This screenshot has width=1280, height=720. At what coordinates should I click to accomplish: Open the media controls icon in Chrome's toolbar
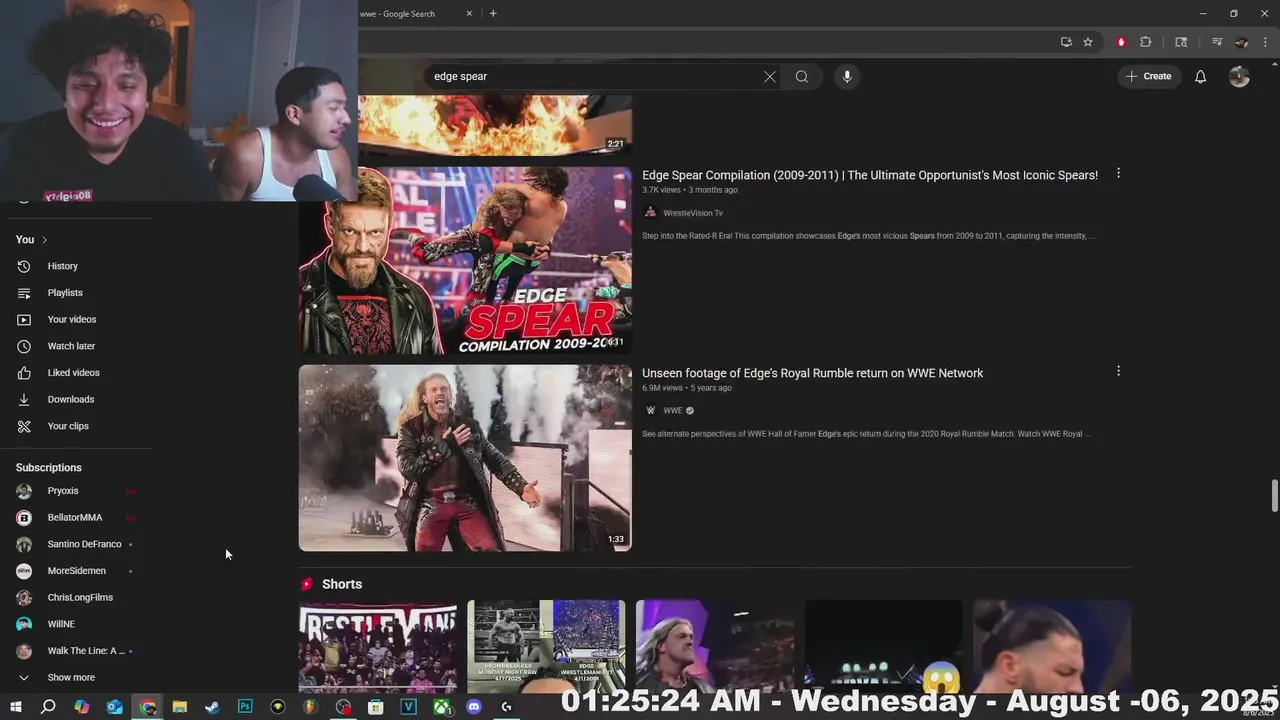[1217, 42]
